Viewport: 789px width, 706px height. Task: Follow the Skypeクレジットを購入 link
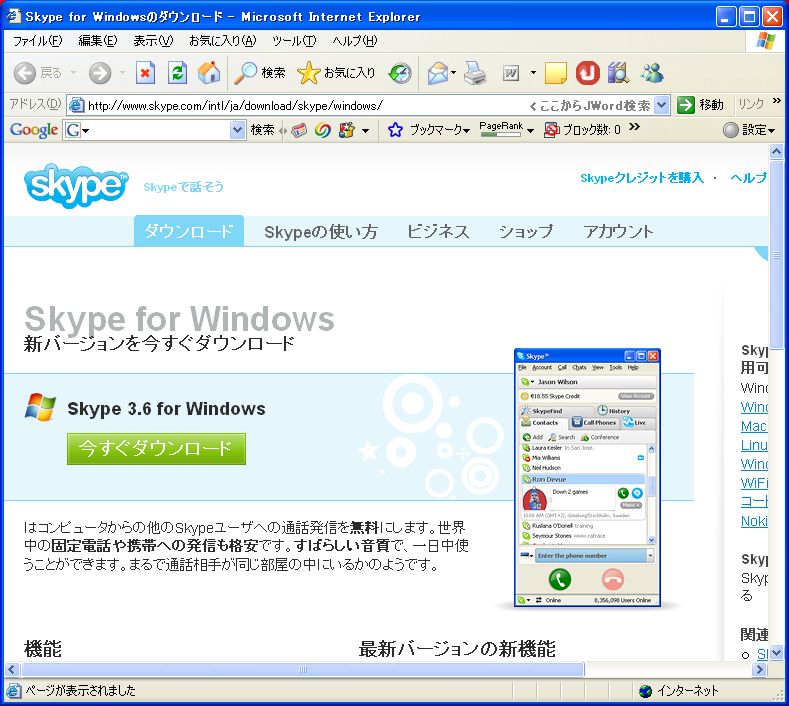point(642,178)
